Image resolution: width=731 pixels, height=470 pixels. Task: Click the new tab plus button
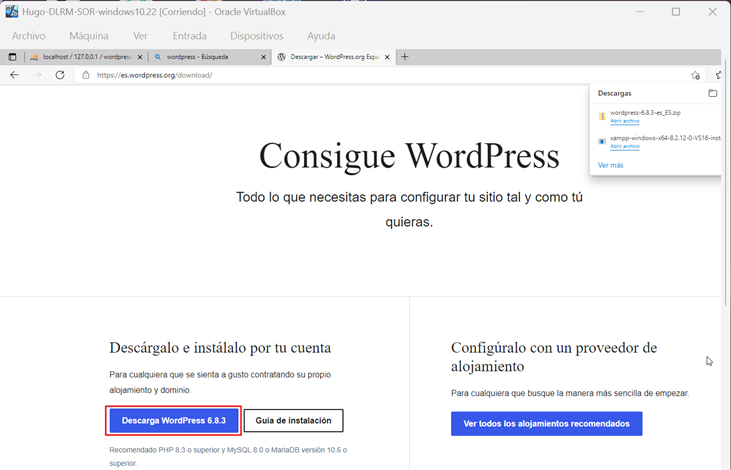(x=405, y=57)
